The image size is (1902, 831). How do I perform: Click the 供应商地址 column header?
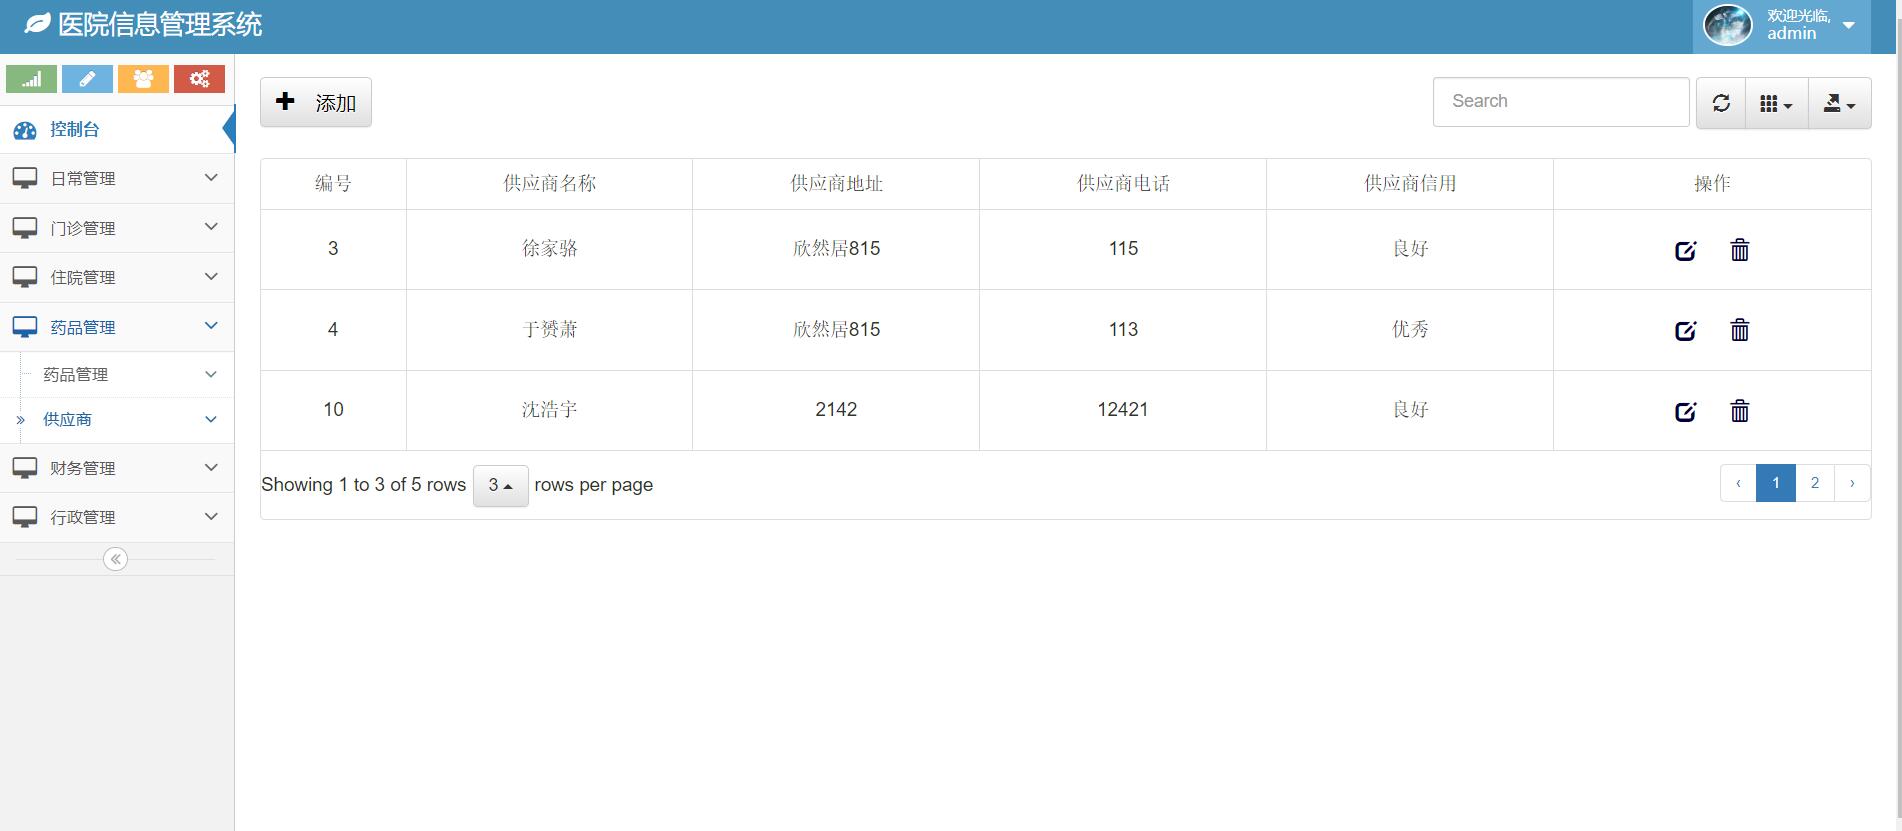pyautogui.click(x=836, y=184)
